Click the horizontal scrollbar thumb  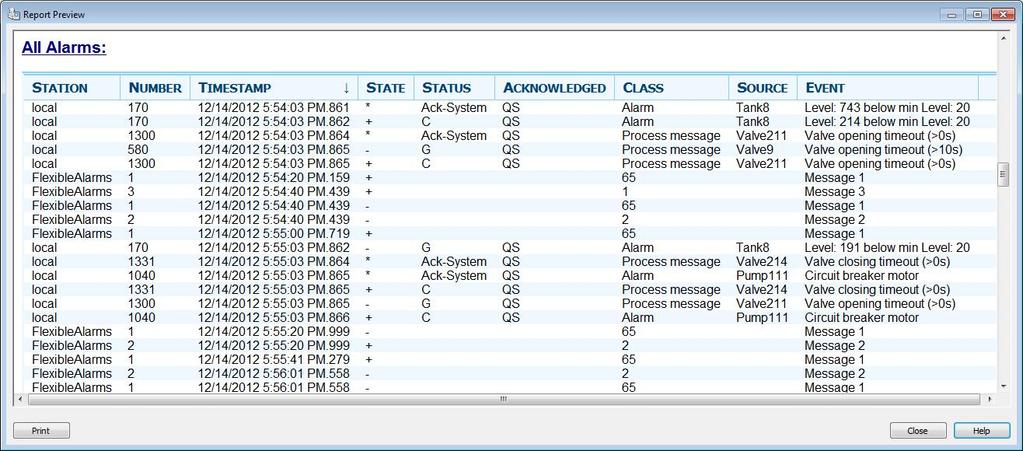point(503,398)
